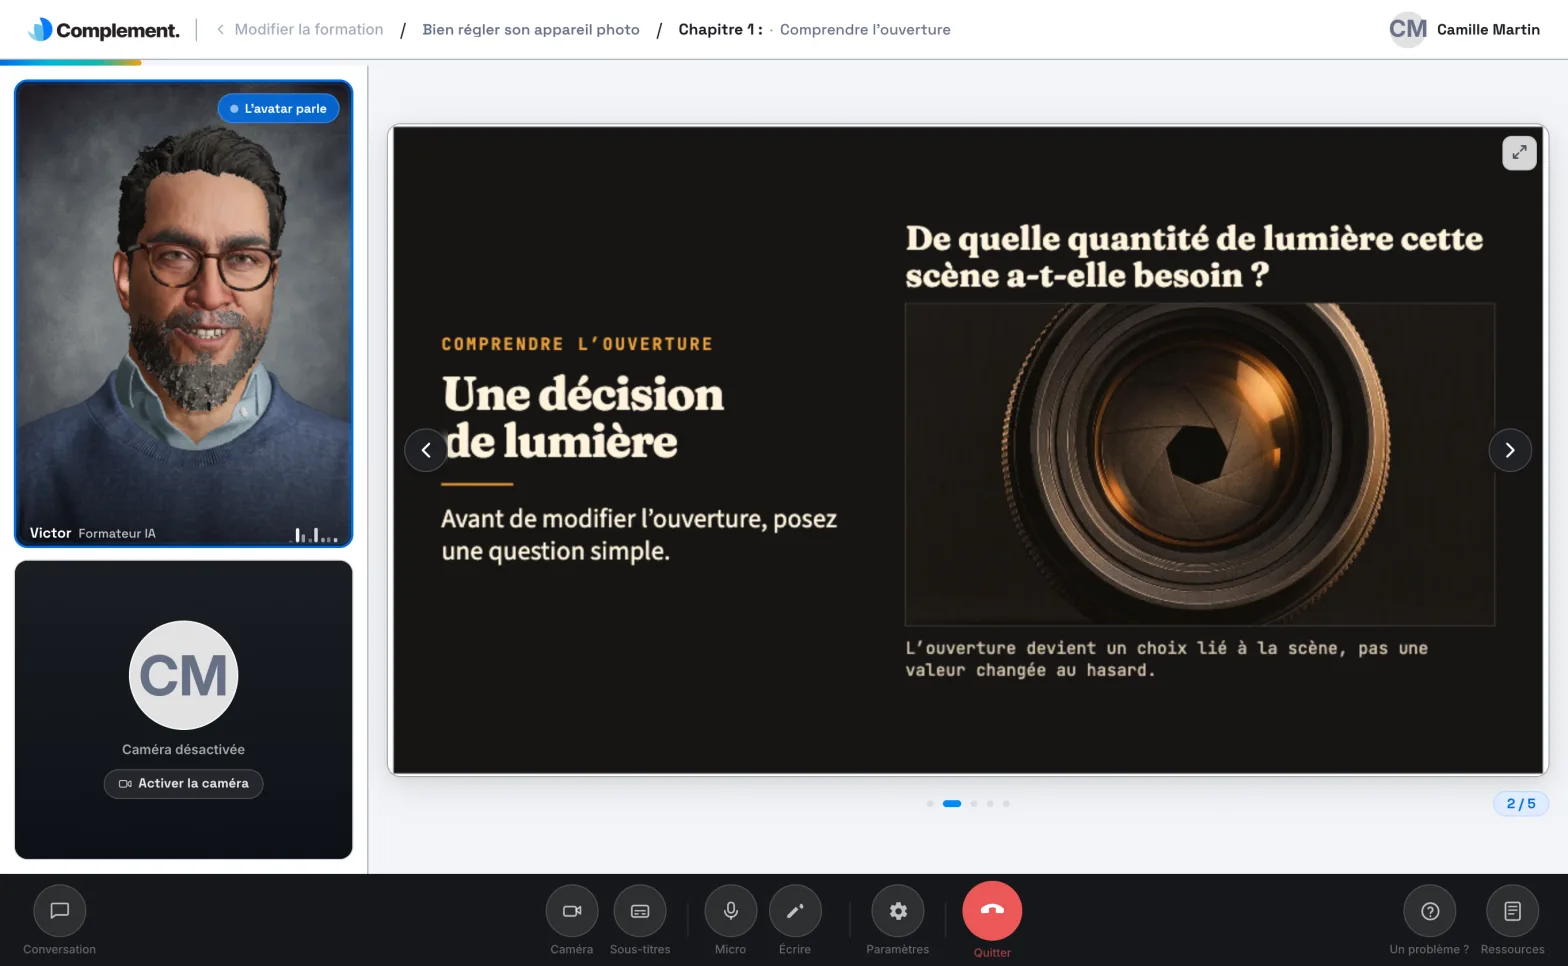
Task: Open Paramètres gear settings
Action: tap(898, 910)
